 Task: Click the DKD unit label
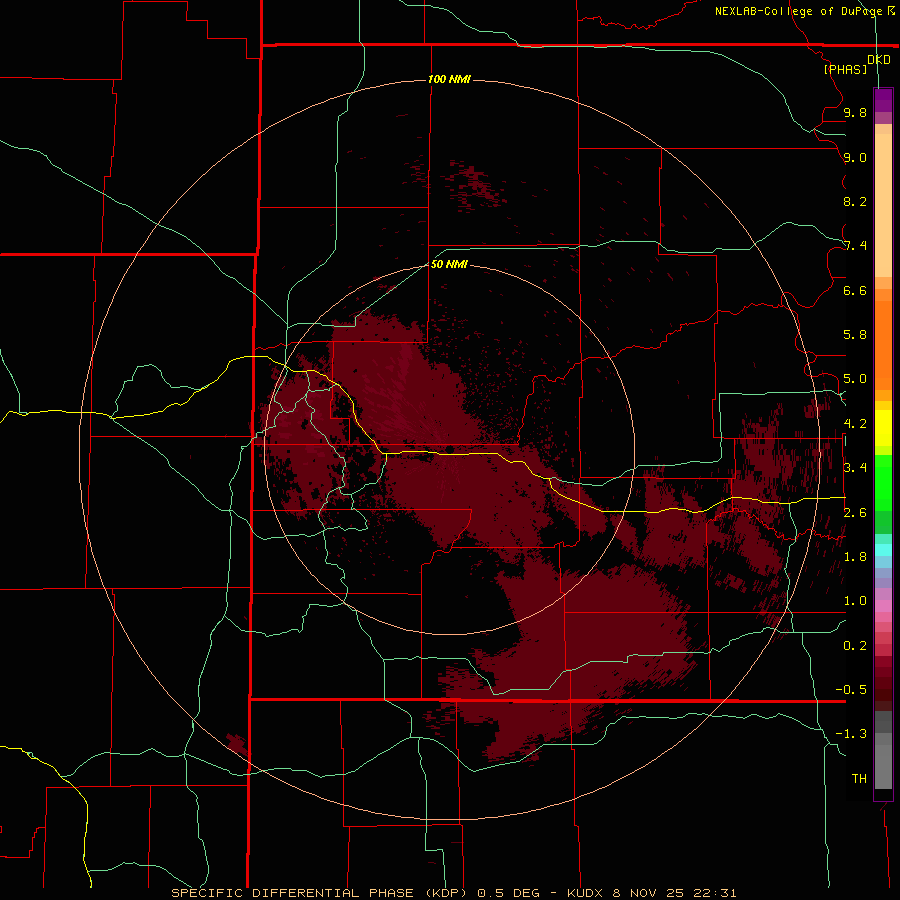(878, 60)
